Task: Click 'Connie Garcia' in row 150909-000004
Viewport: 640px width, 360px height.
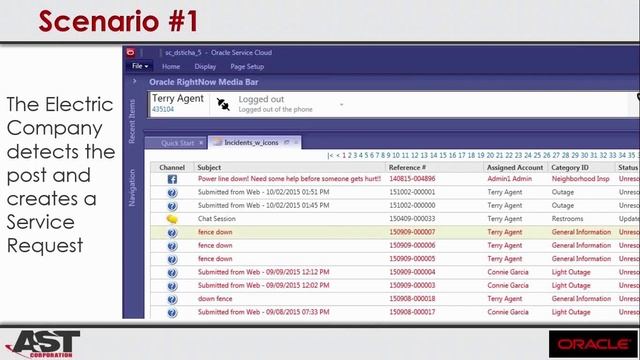Action: [508, 272]
